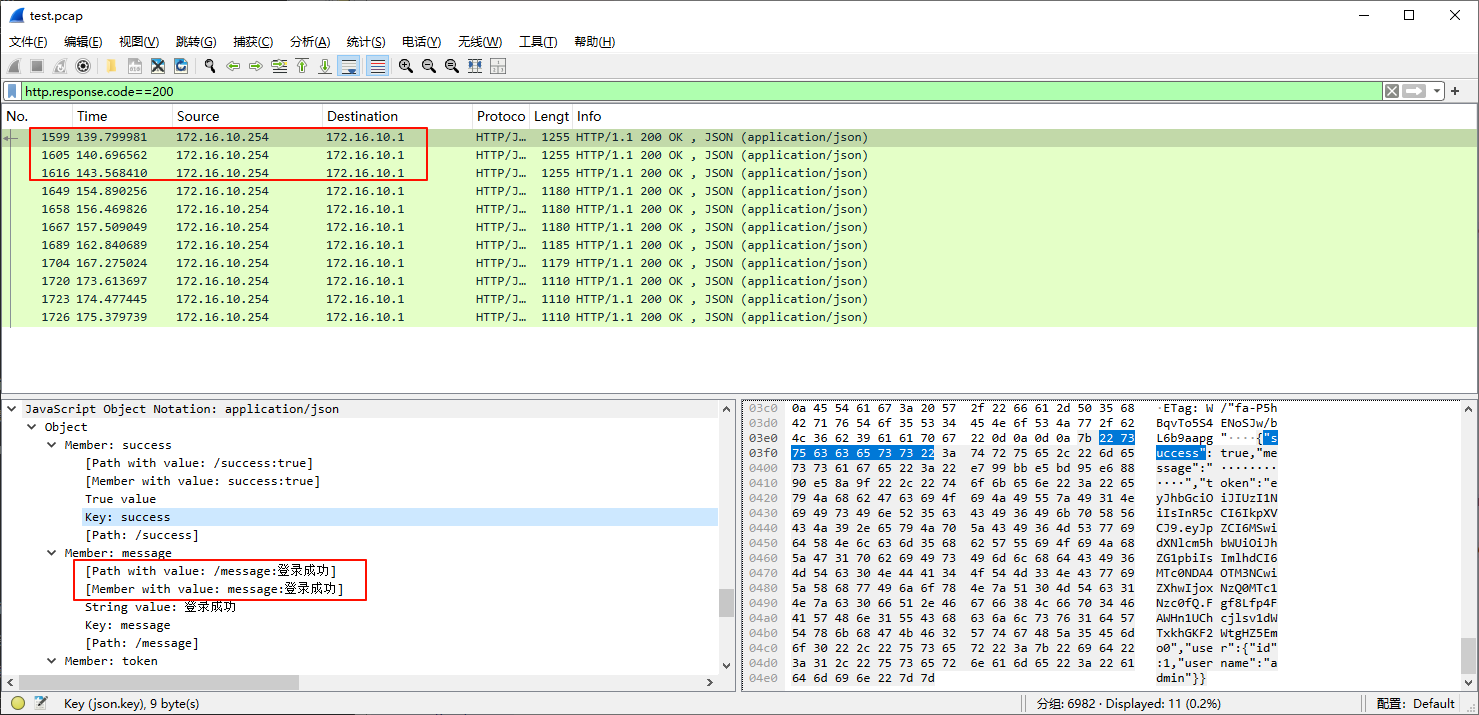This screenshot has height=715, width=1479.
Task: Clear the display filter with X button
Action: tap(1391, 91)
